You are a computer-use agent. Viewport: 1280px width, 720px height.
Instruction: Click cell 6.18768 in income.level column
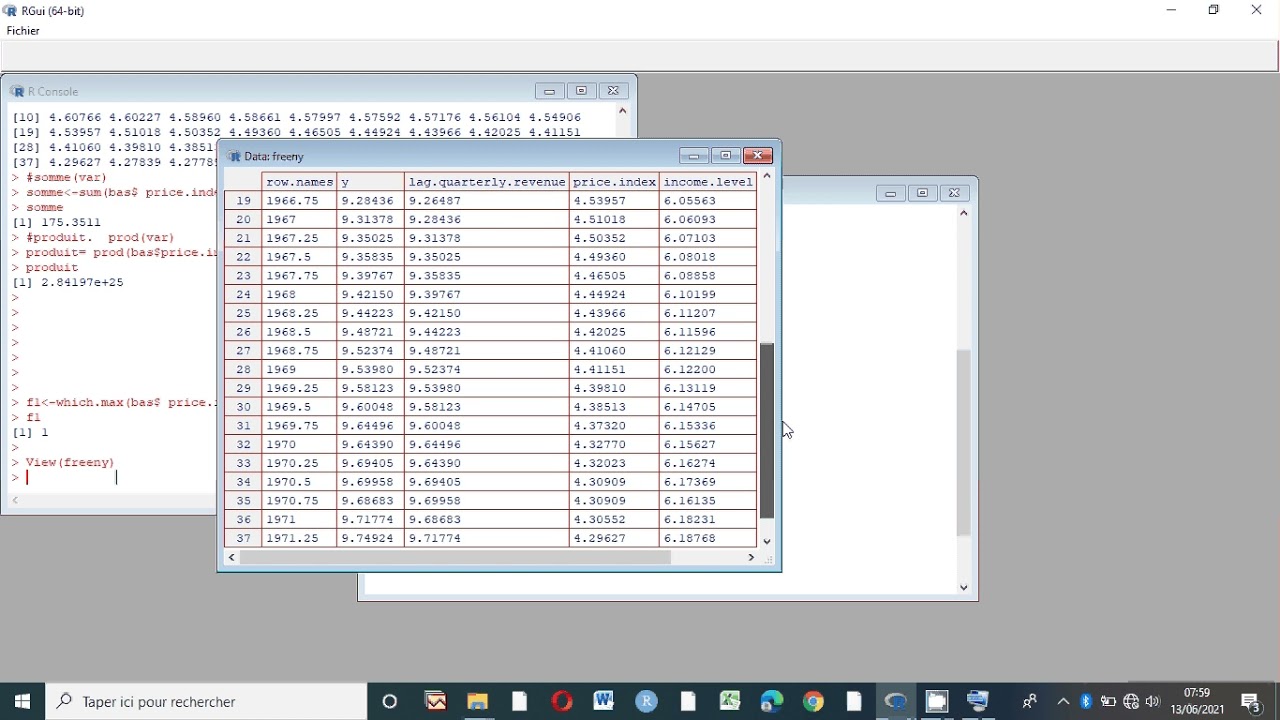click(709, 538)
